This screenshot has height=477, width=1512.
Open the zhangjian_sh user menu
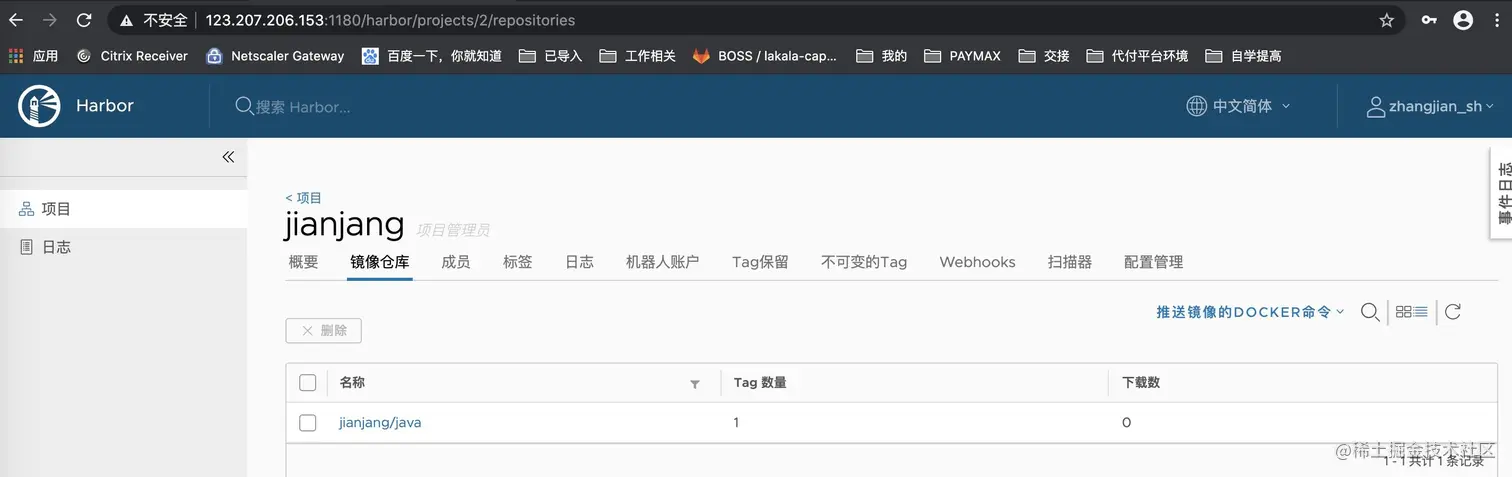click(1430, 106)
